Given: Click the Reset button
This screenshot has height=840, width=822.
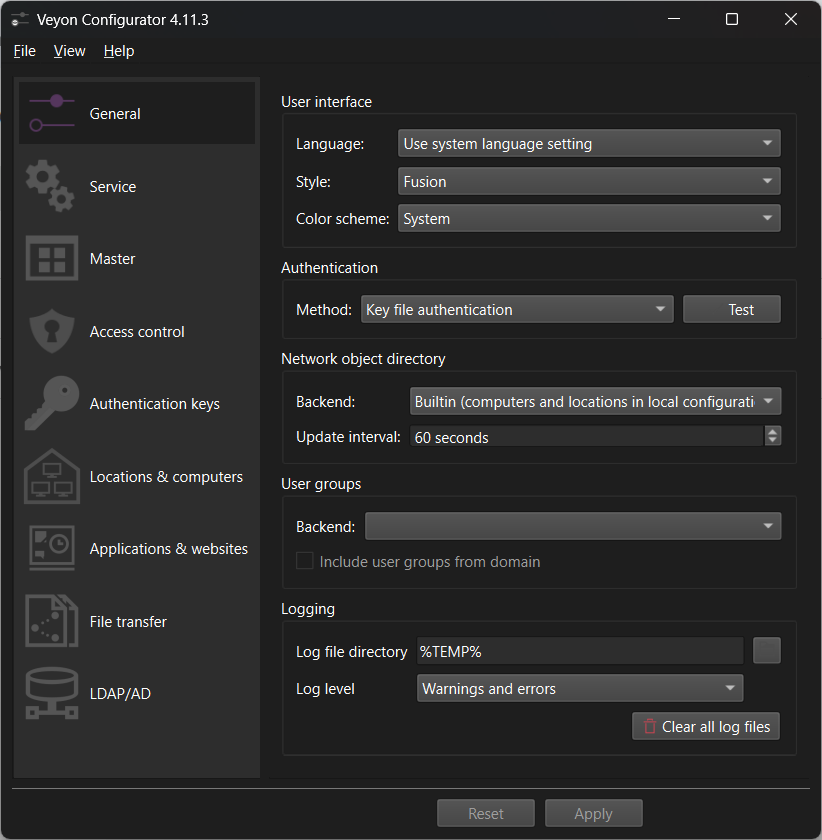Looking at the screenshot, I should [x=485, y=813].
